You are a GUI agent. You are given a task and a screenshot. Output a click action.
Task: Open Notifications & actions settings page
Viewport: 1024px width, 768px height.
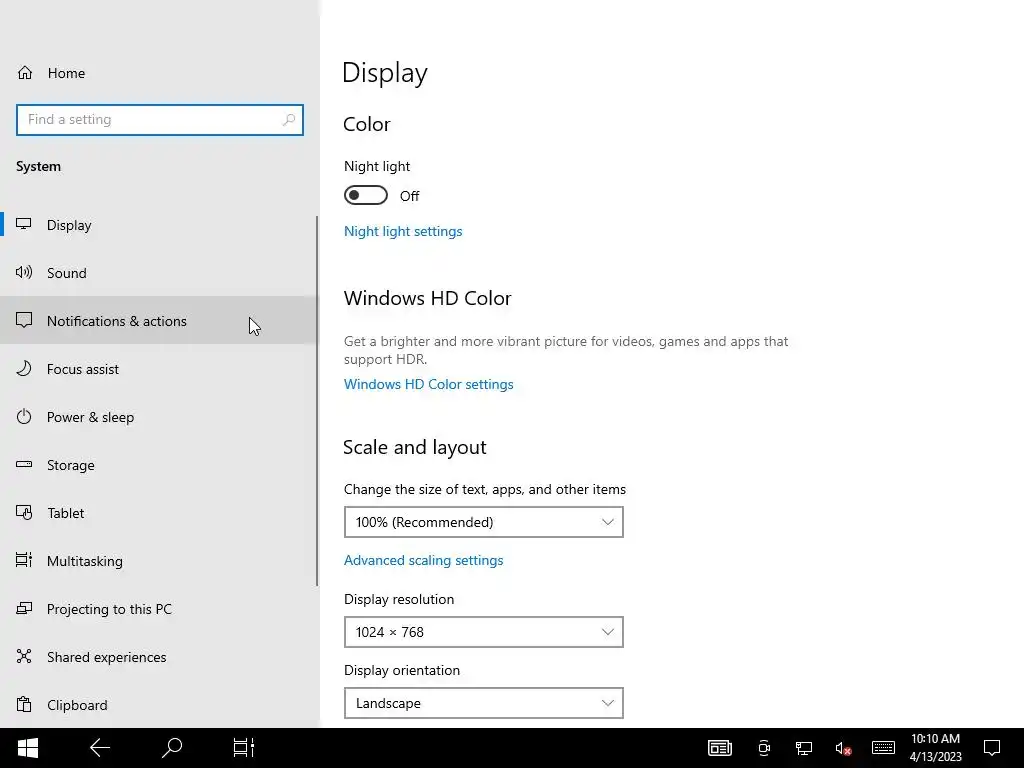click(x=159, y=320)
